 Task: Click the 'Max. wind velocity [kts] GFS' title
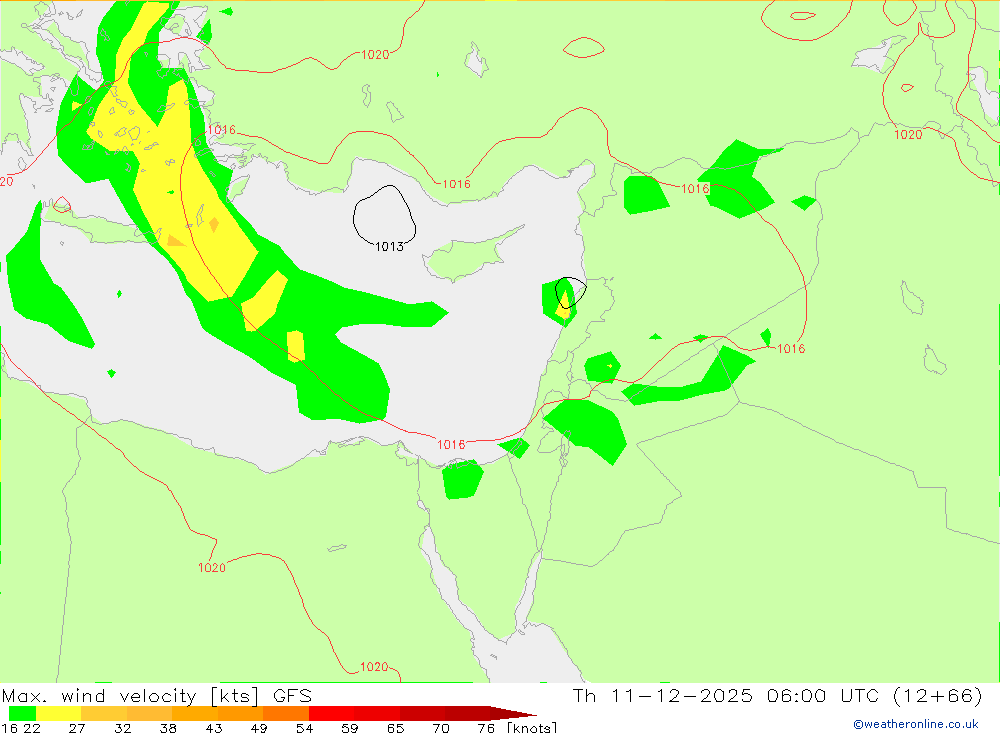pyautogui.click(x=157, y=695)
